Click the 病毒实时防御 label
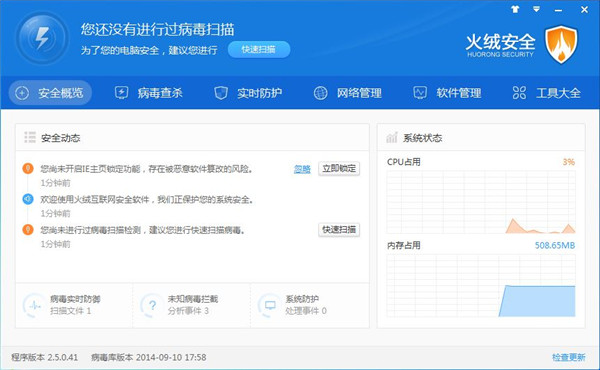The image size is (600, 370). [x=75, y=299]
